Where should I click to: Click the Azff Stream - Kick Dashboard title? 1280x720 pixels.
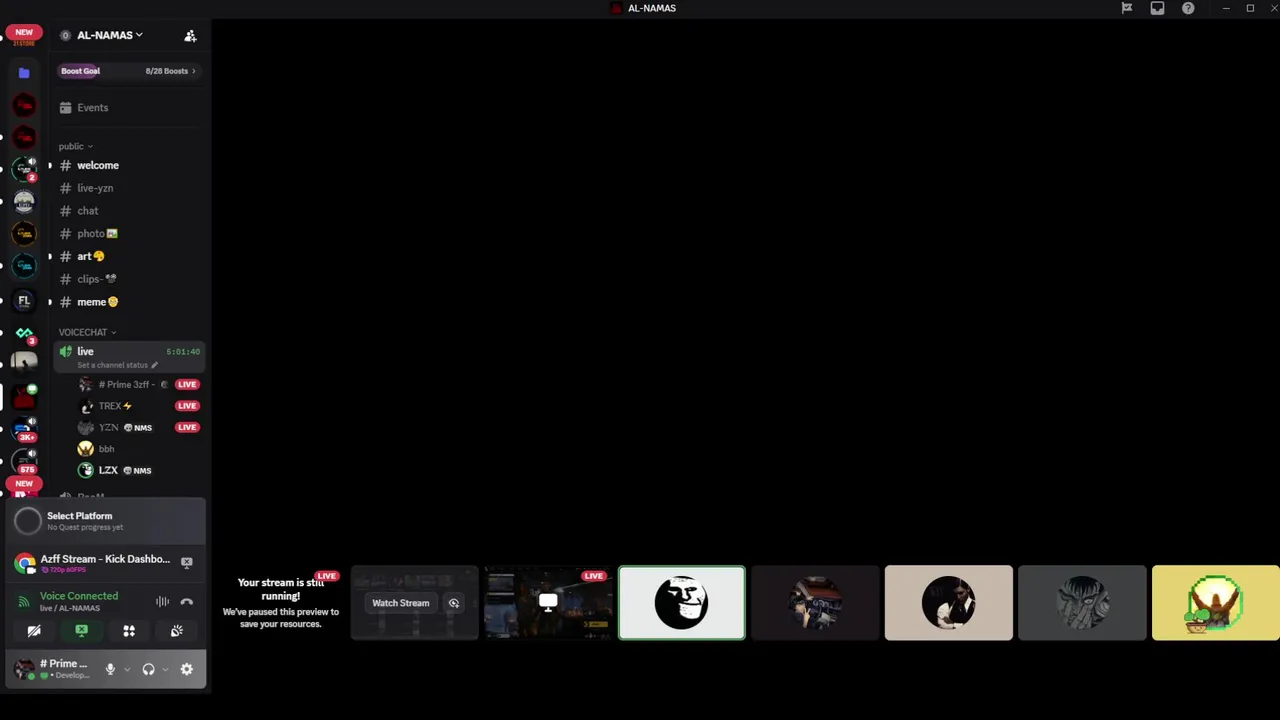(105, 559)
